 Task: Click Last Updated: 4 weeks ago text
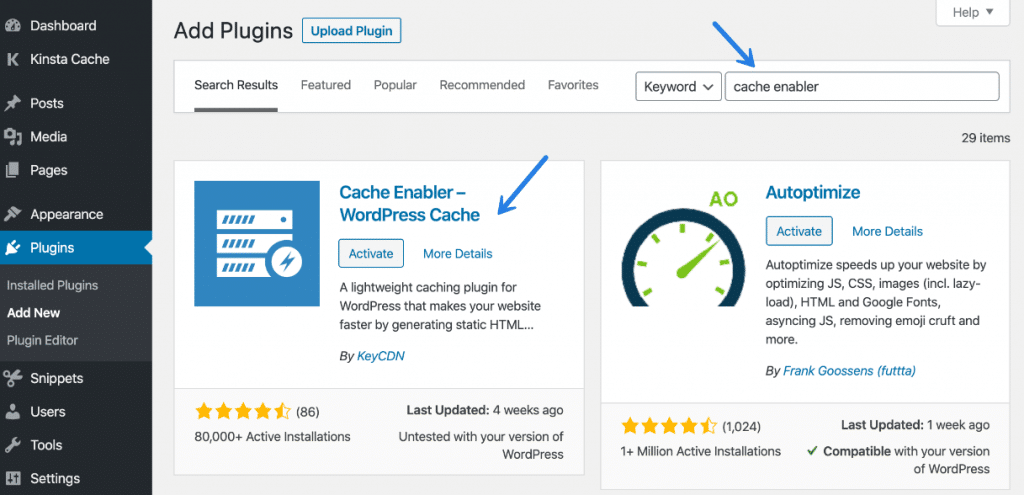(x=485, y=410)
